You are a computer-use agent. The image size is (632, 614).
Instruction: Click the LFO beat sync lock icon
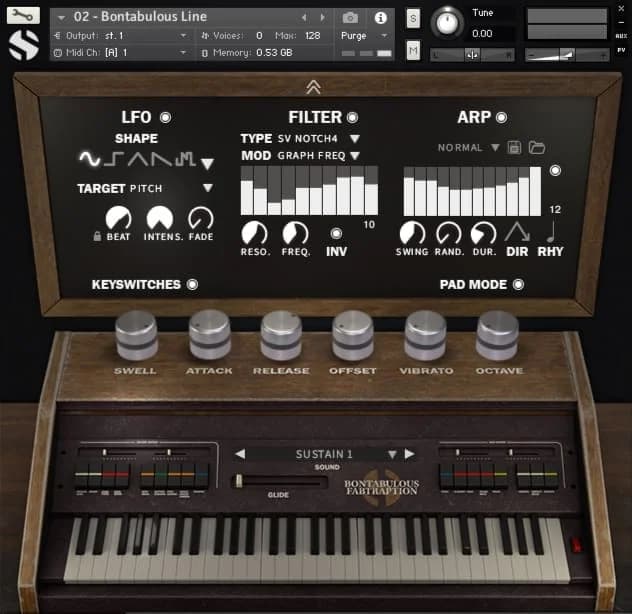[96, 236]
